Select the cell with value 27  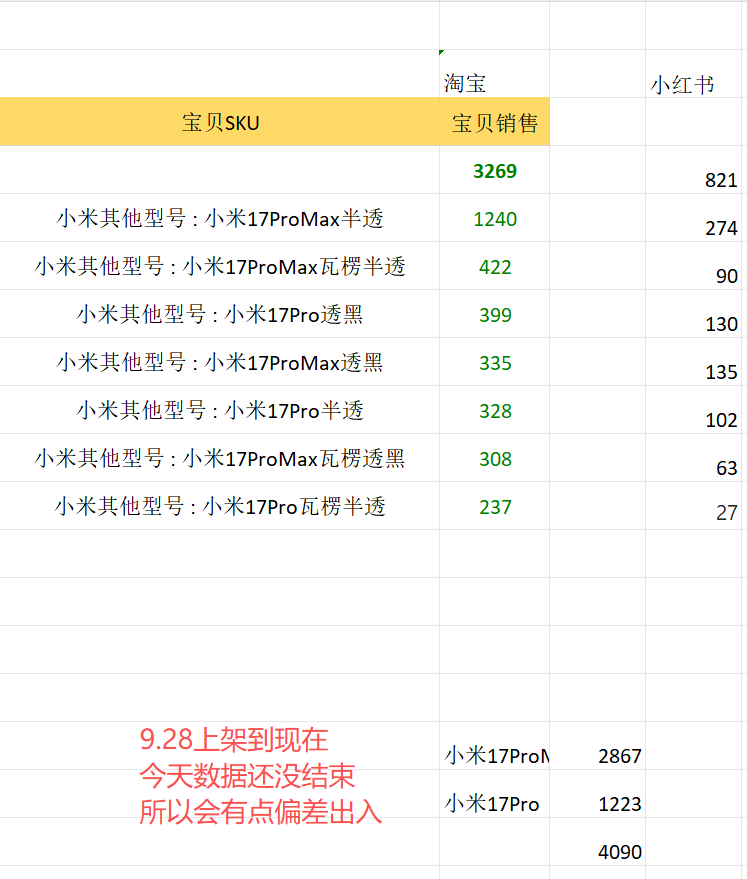tap(693, 506)
